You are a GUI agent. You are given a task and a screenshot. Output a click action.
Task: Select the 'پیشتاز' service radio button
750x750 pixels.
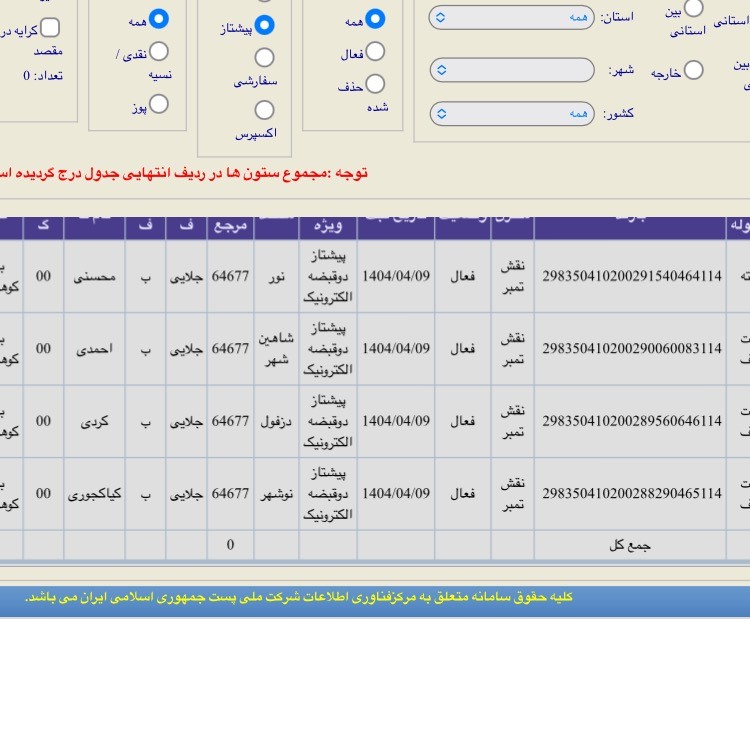click(x=264, y=25)
